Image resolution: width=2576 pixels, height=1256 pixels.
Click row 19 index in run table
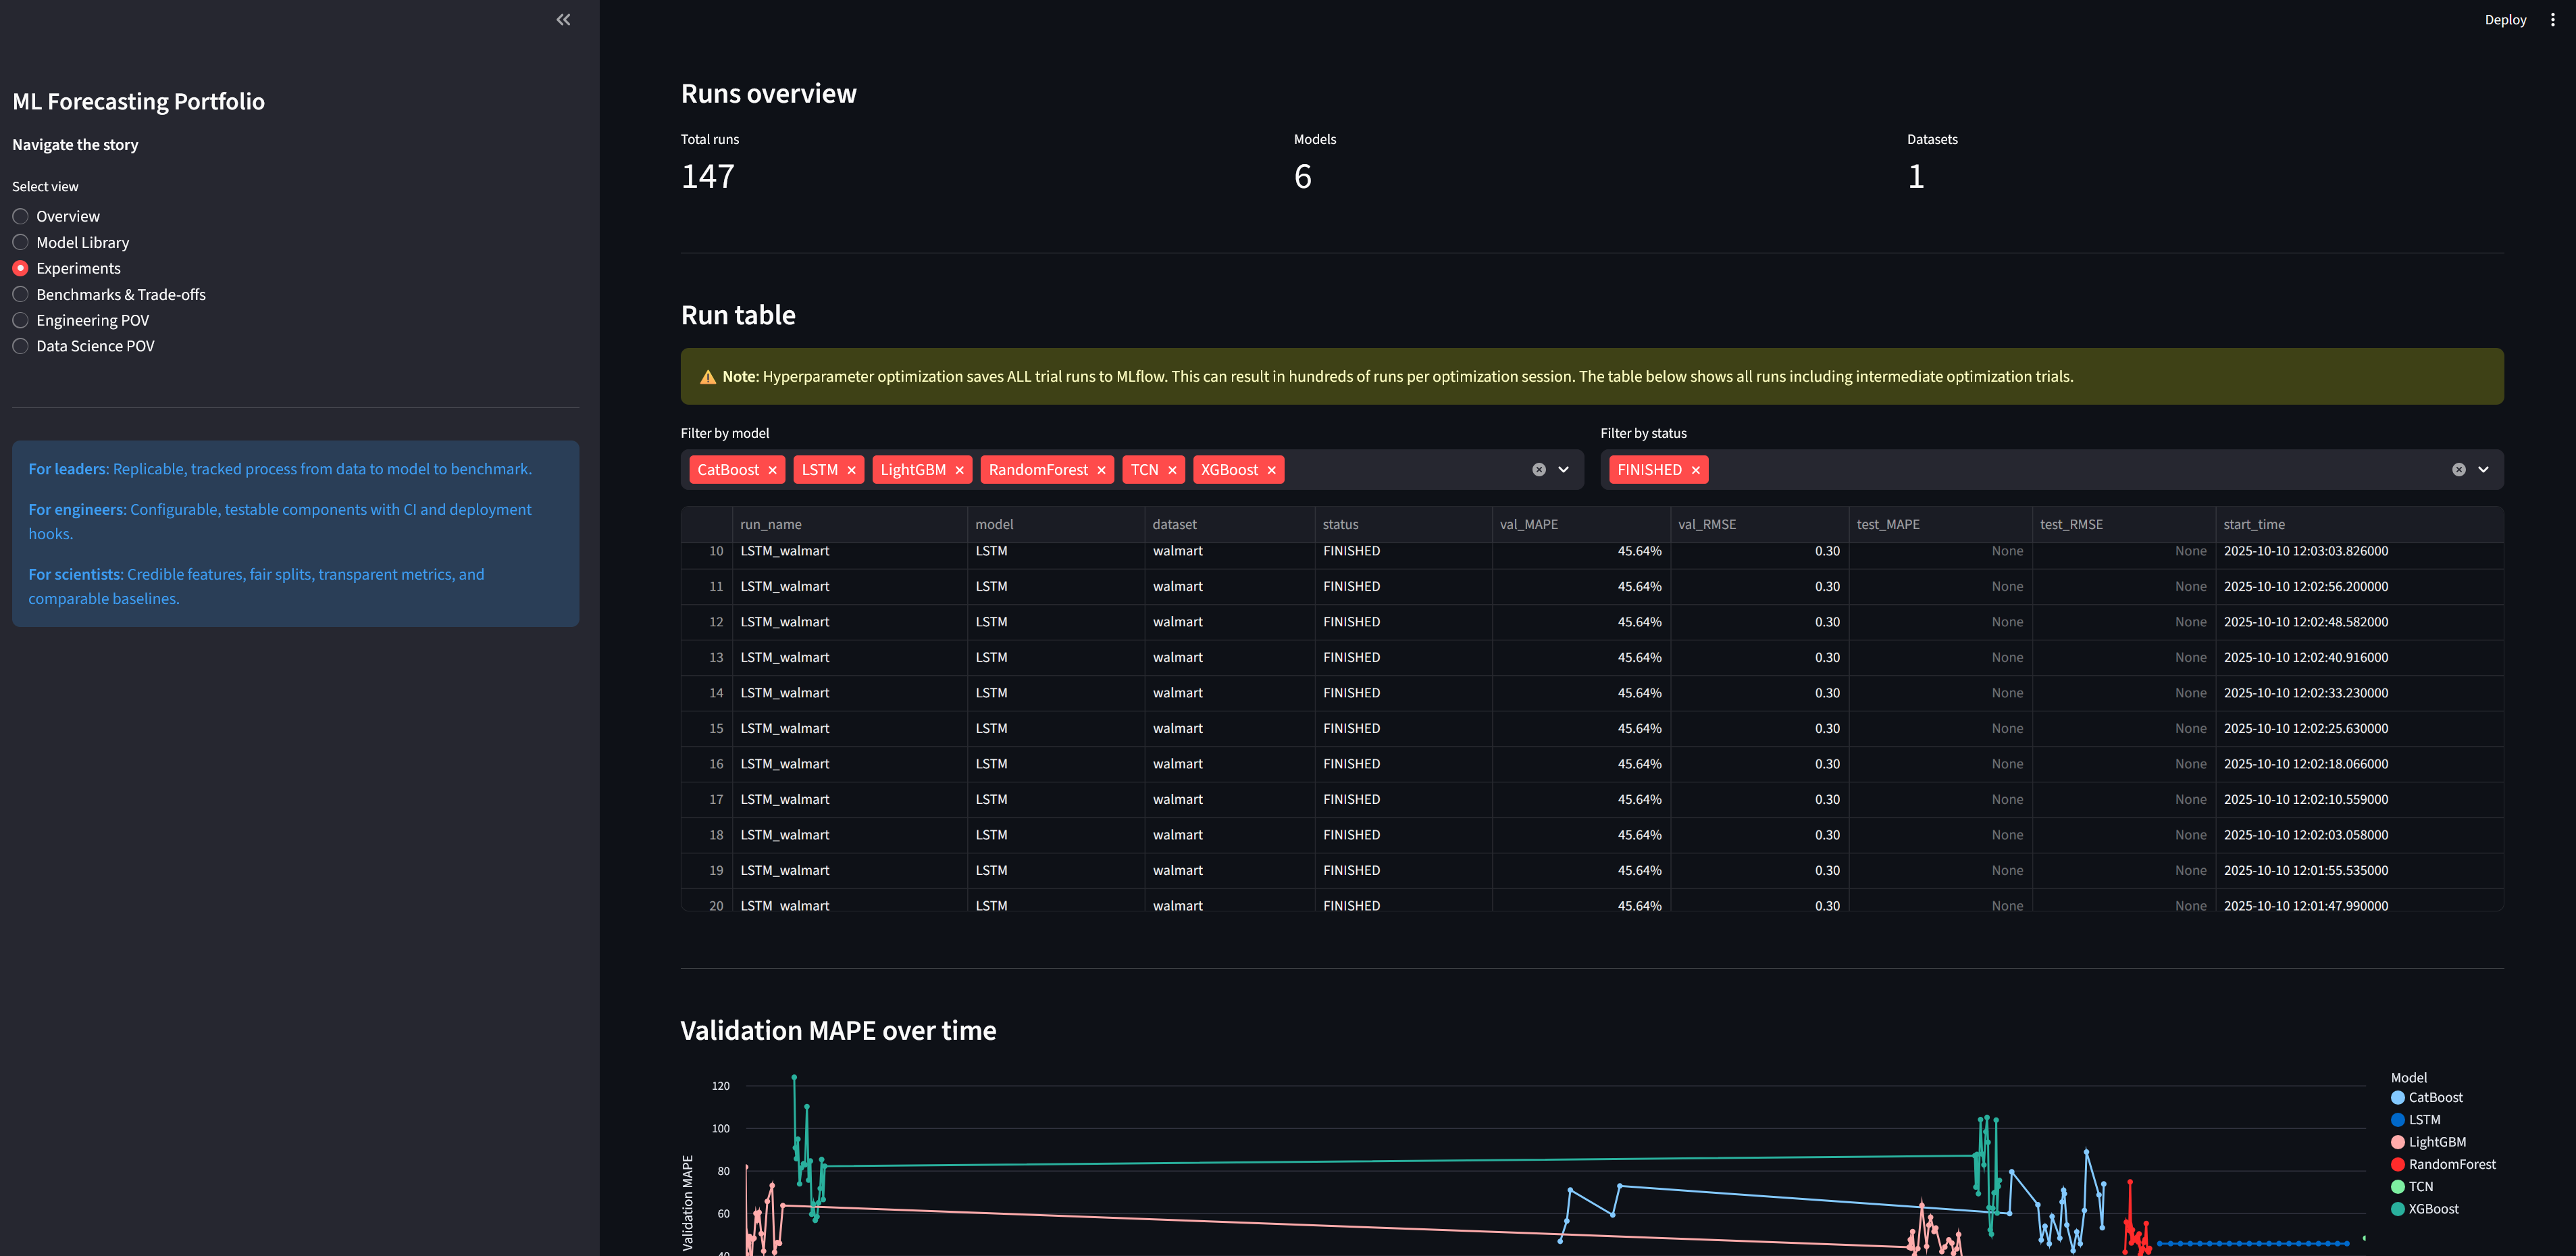coord(707,870)
